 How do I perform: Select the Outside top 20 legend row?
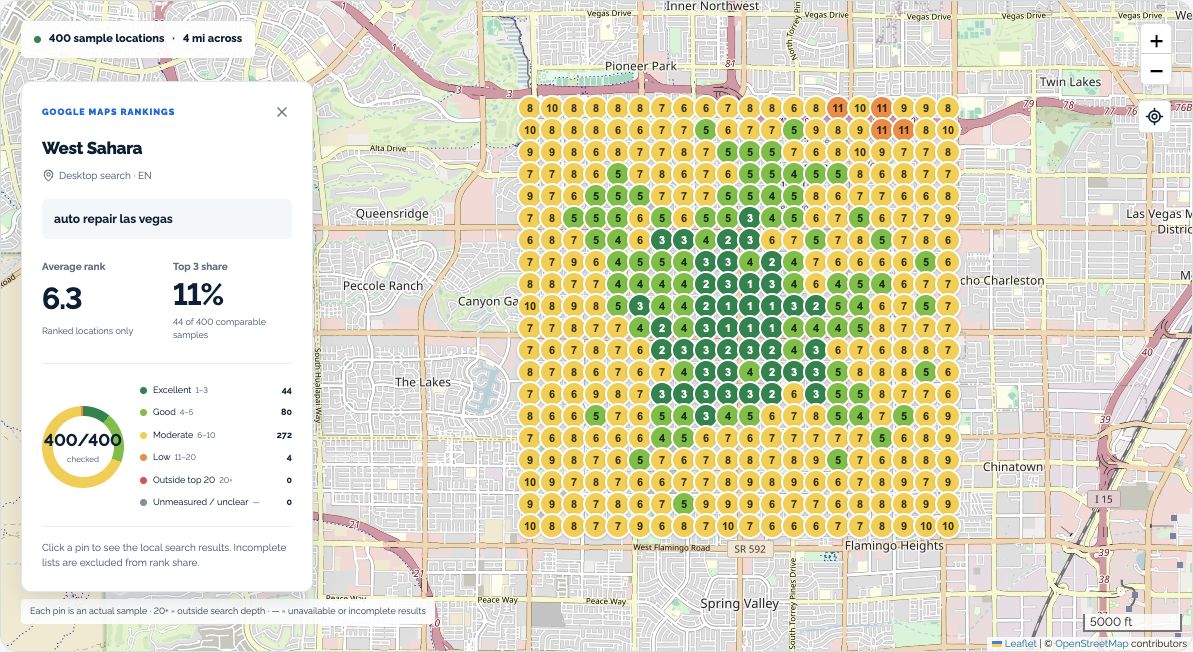click(x=215, y=480)
